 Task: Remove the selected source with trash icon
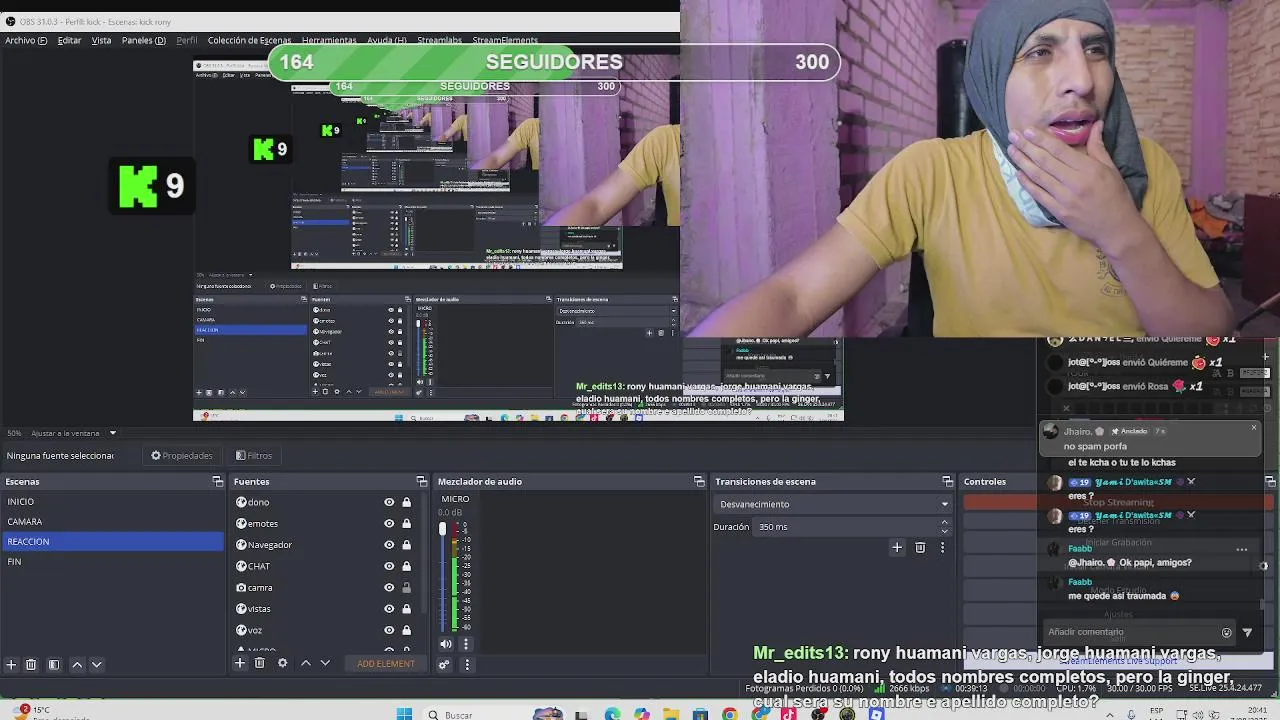[x=260, y=663]
